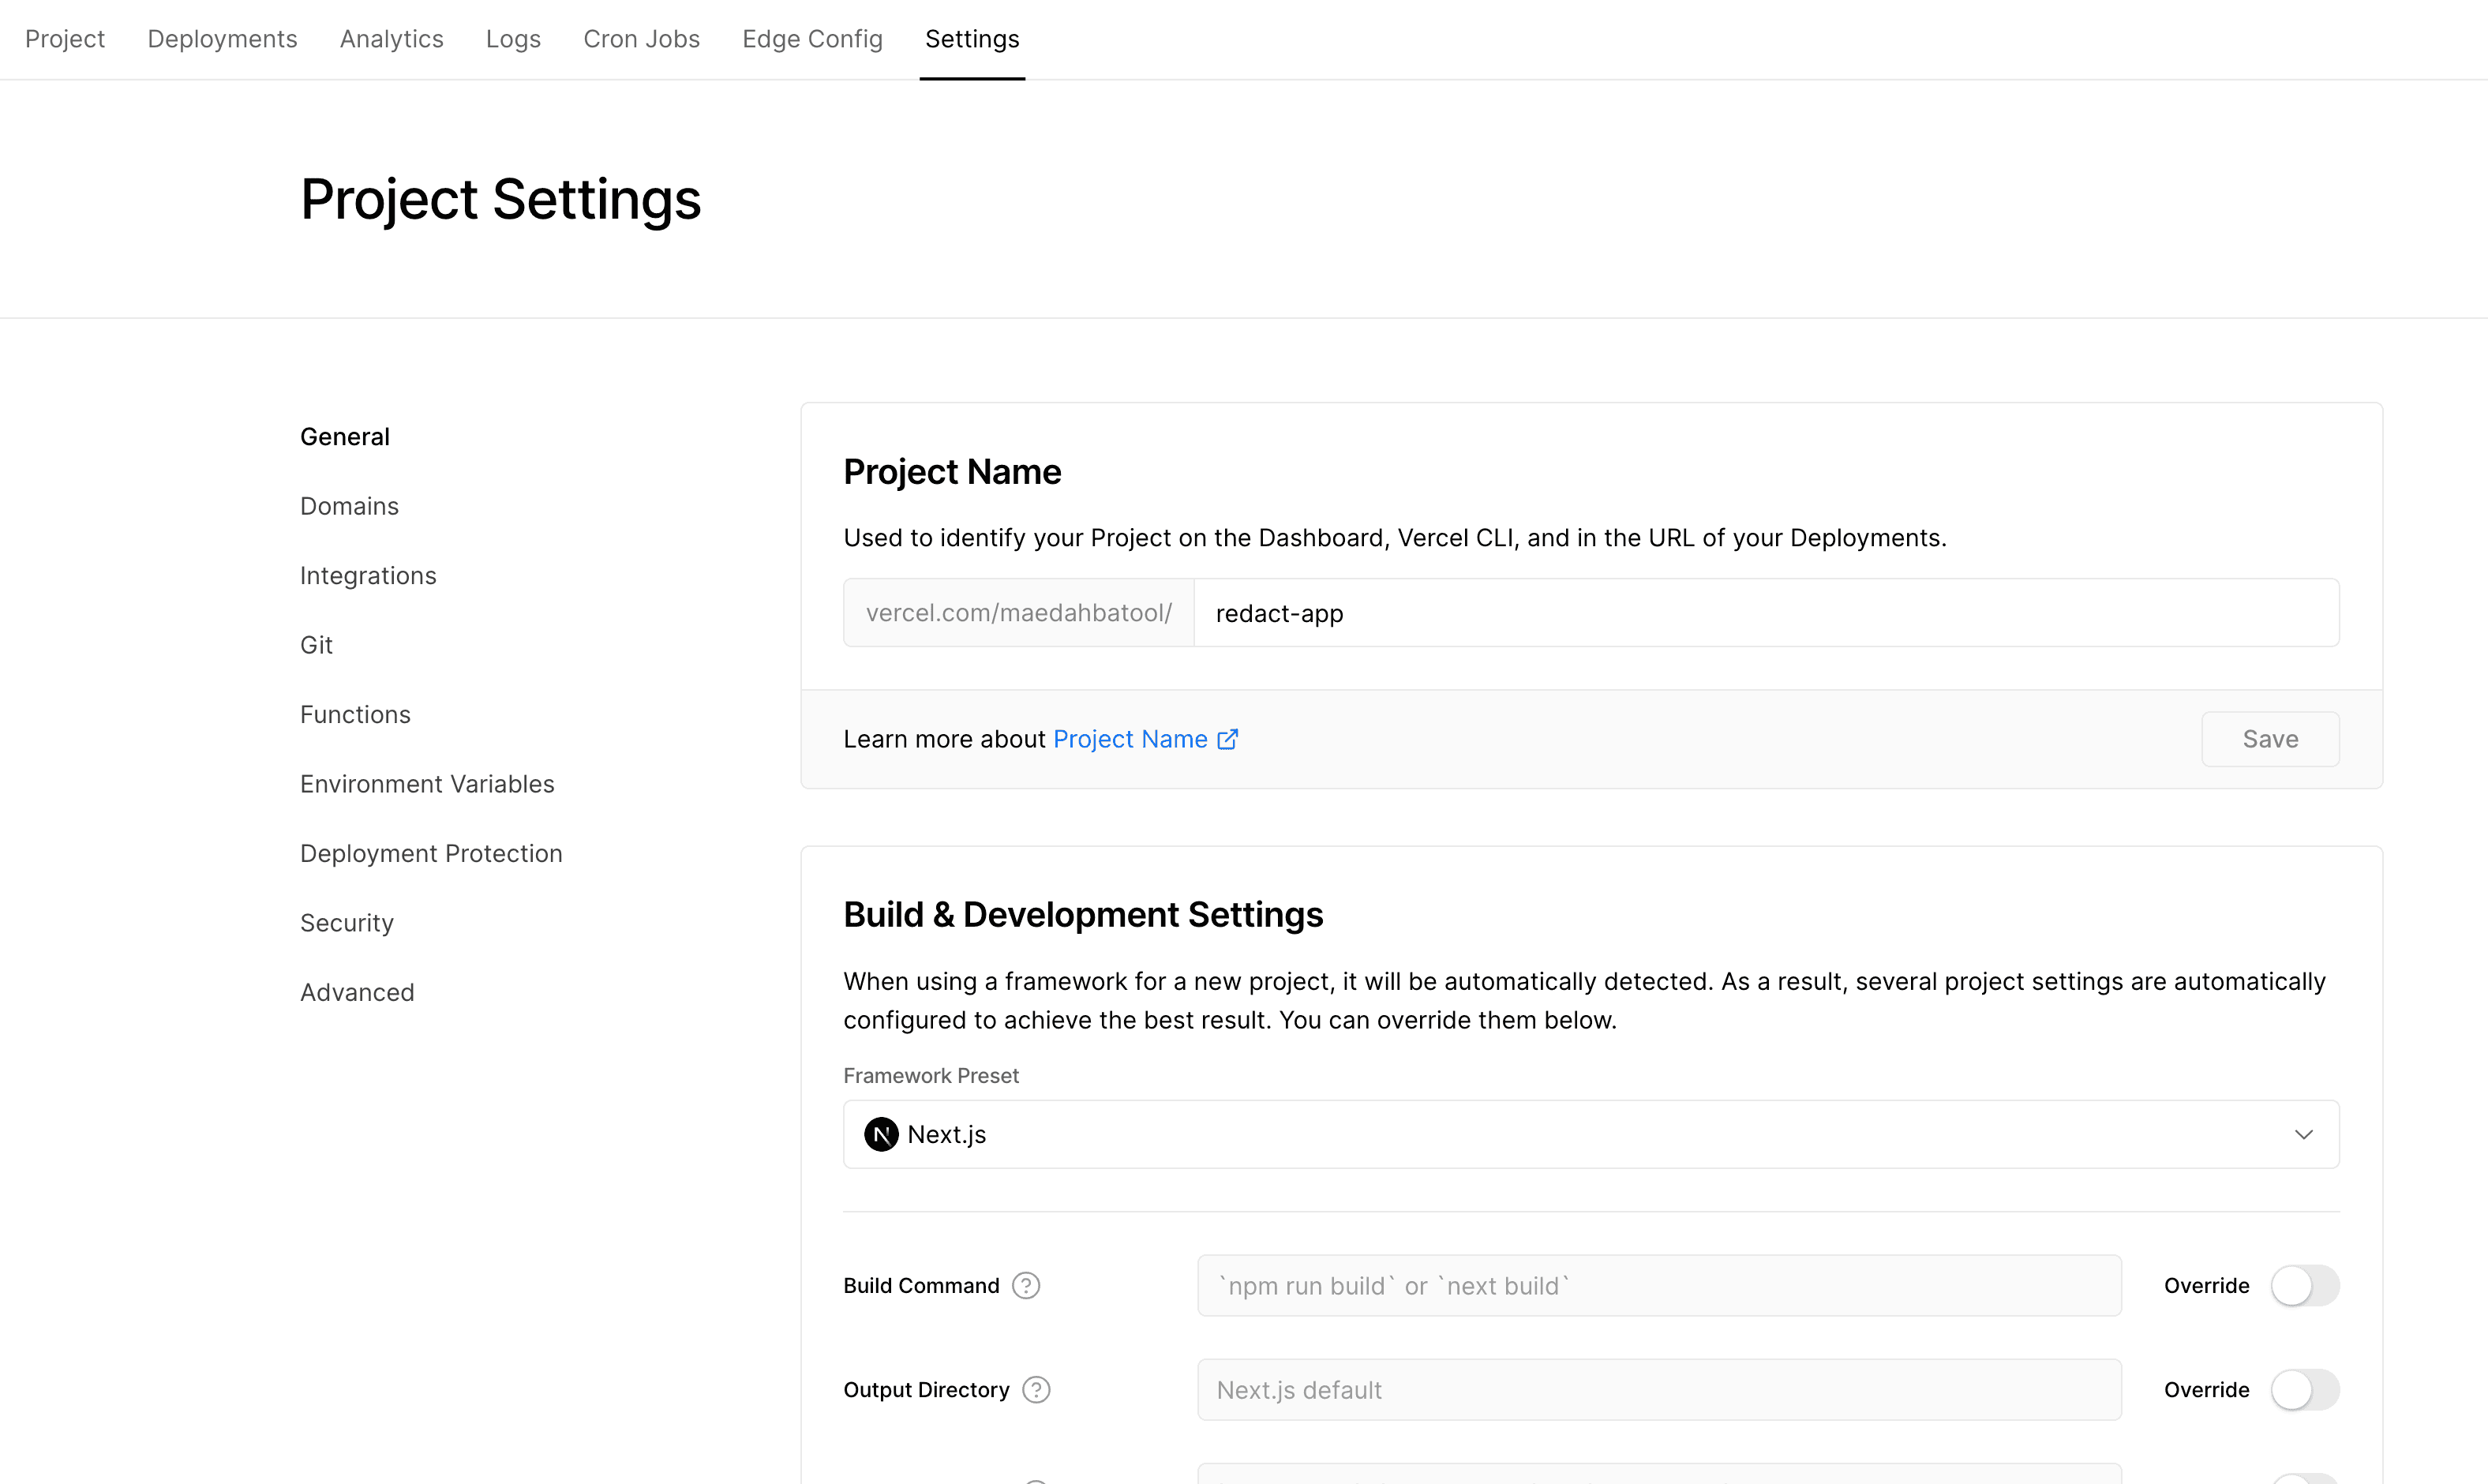2488x1484 pixels.
Task: Enable Output Directory Override switch
Action: [2304, 1389]
